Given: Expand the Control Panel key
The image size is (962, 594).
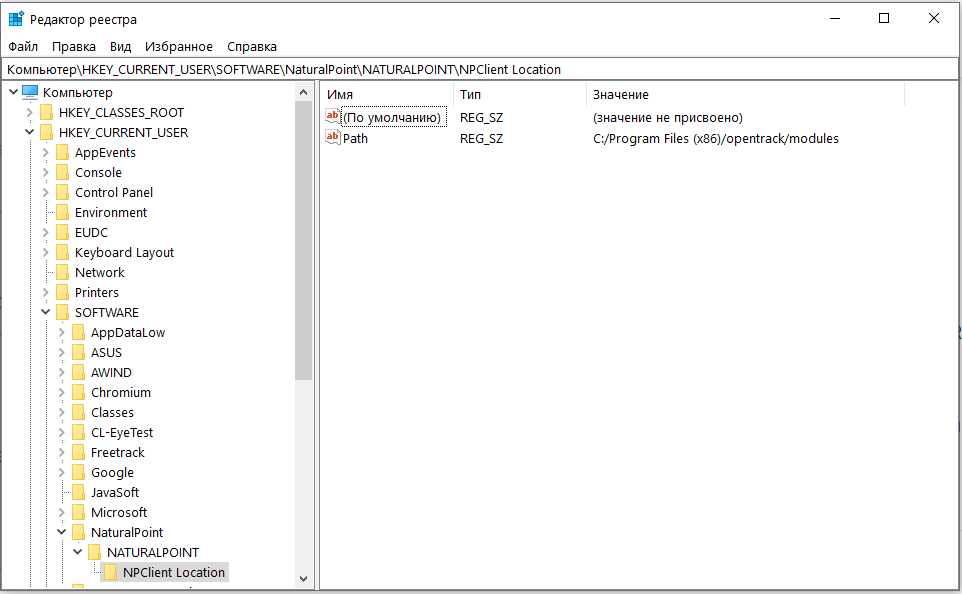Looking at the screenshot, I should (45, 193).
